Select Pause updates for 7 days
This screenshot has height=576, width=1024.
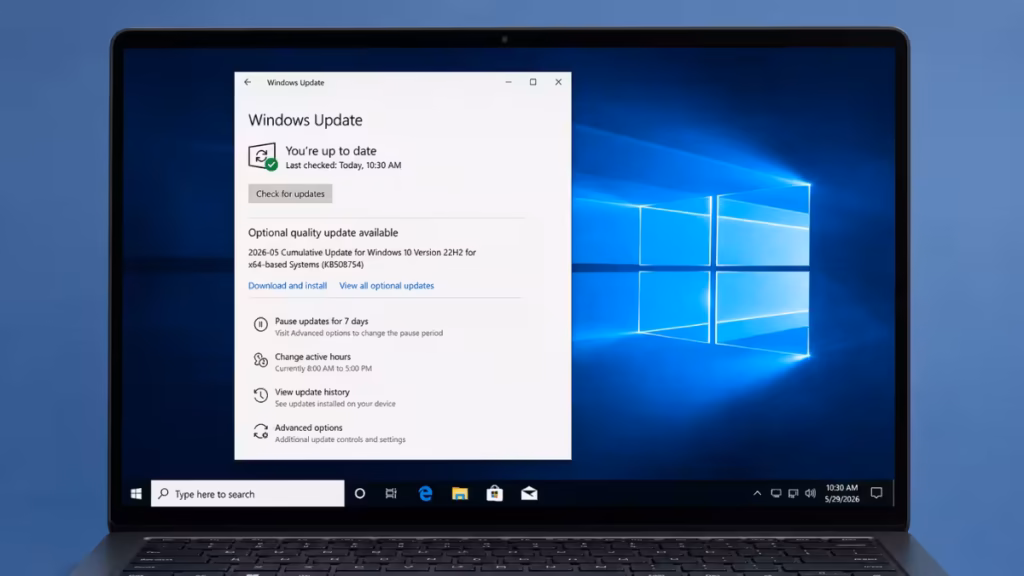pos(321,321)
